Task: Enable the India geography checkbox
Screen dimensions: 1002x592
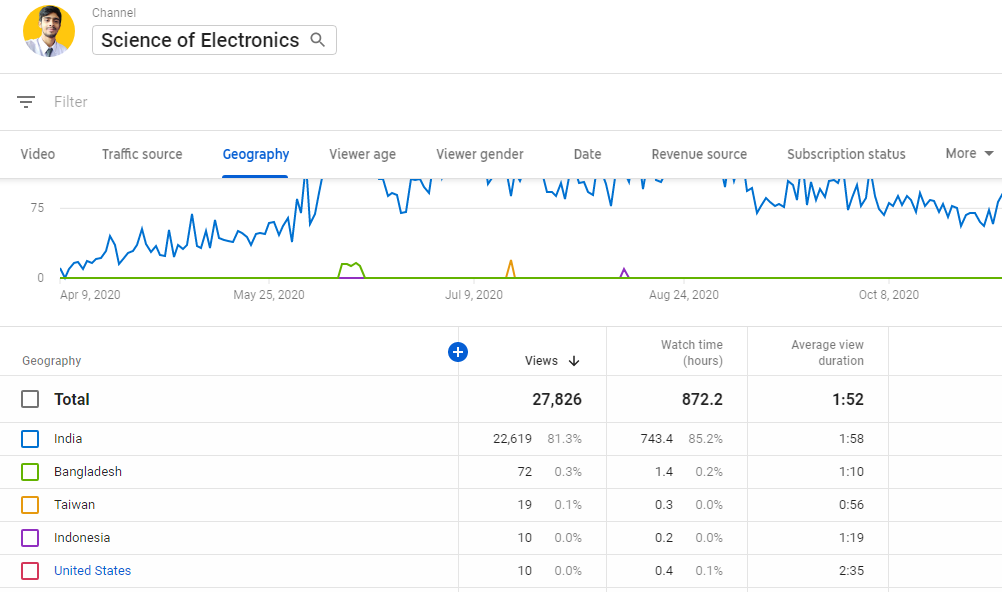Action: coord(29,438)
